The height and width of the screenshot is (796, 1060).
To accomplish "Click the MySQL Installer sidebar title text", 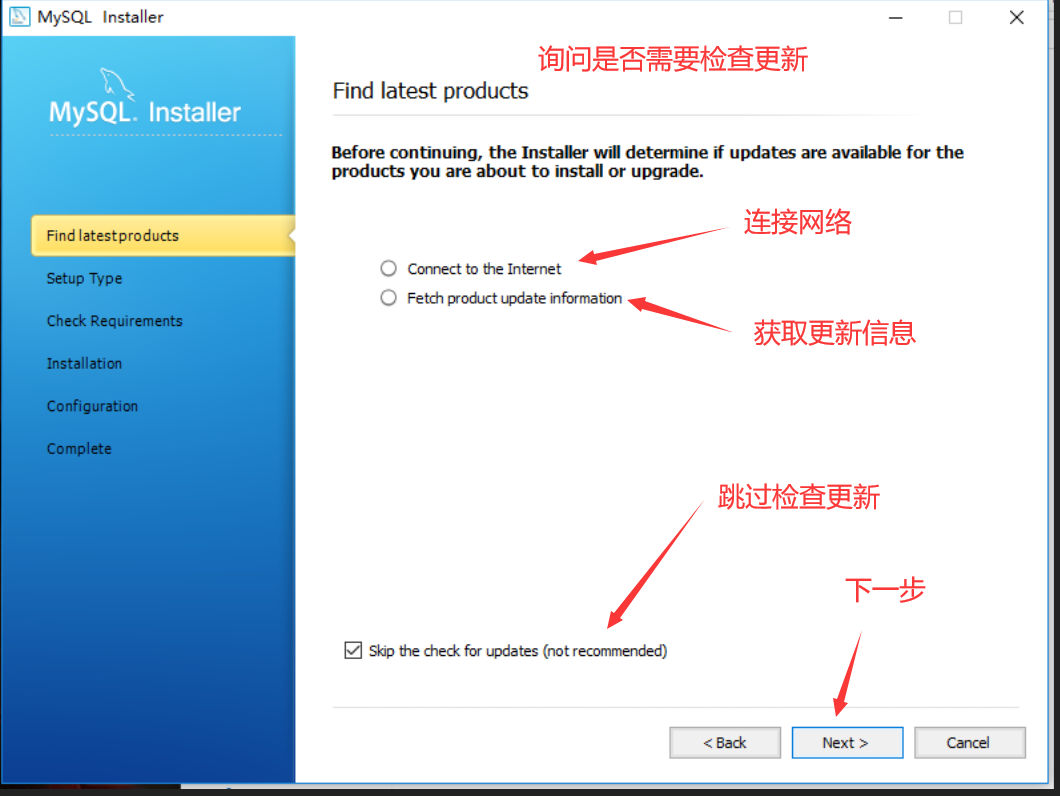I will [145, 112].
